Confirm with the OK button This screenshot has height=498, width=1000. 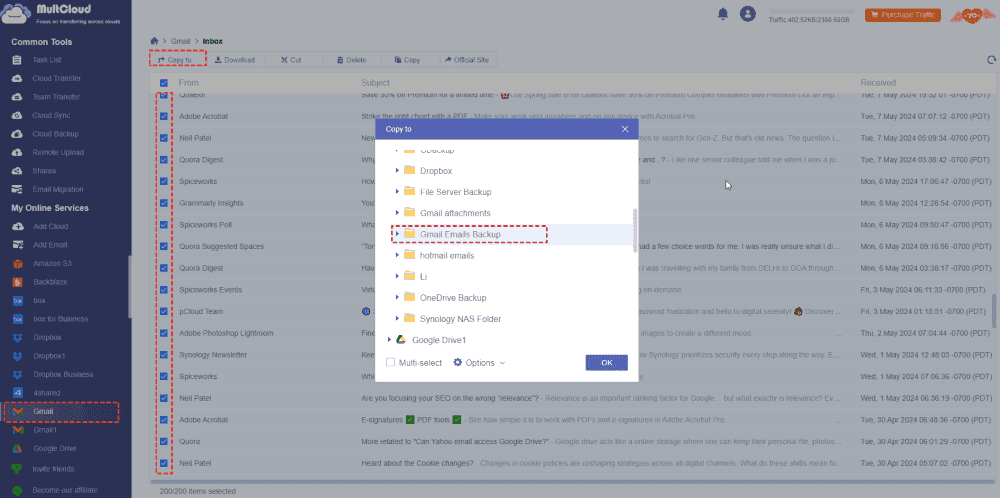[607, 363]
